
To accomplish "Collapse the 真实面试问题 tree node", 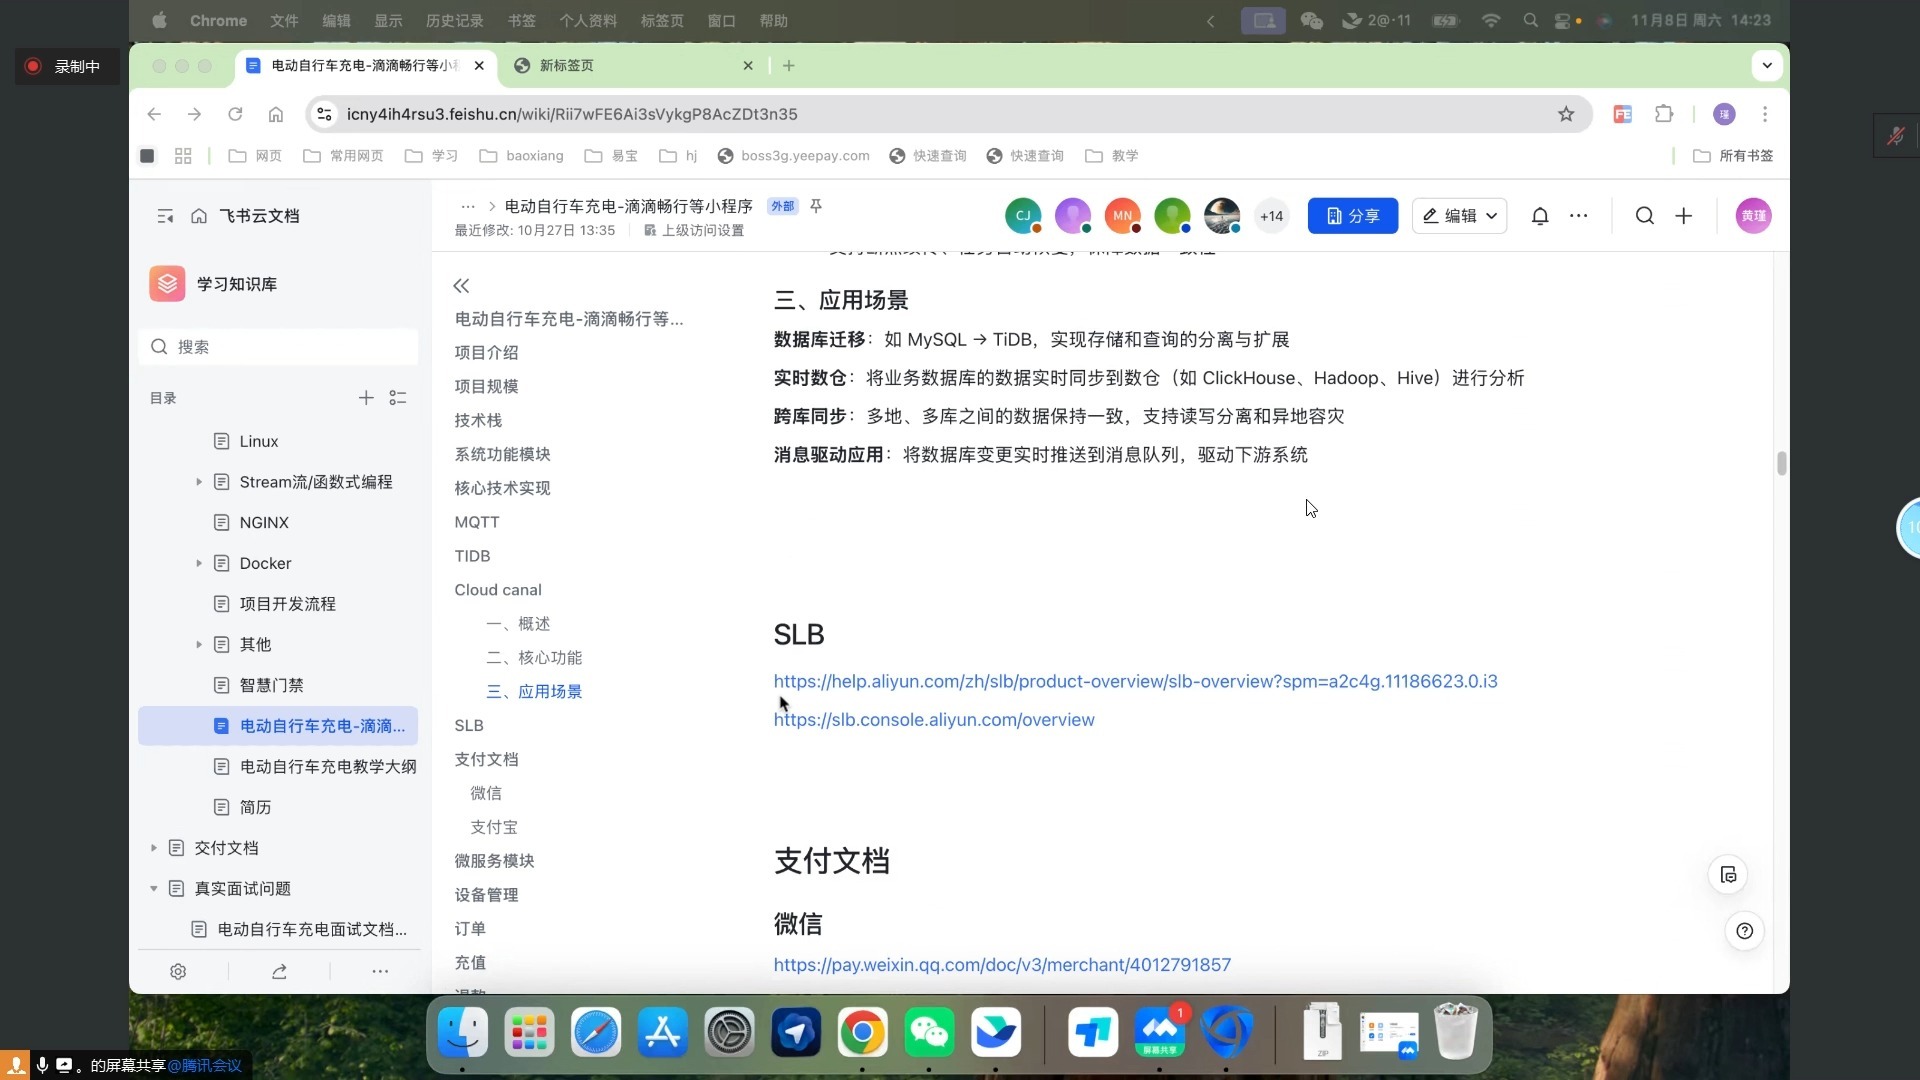I will tap(154, 888).
